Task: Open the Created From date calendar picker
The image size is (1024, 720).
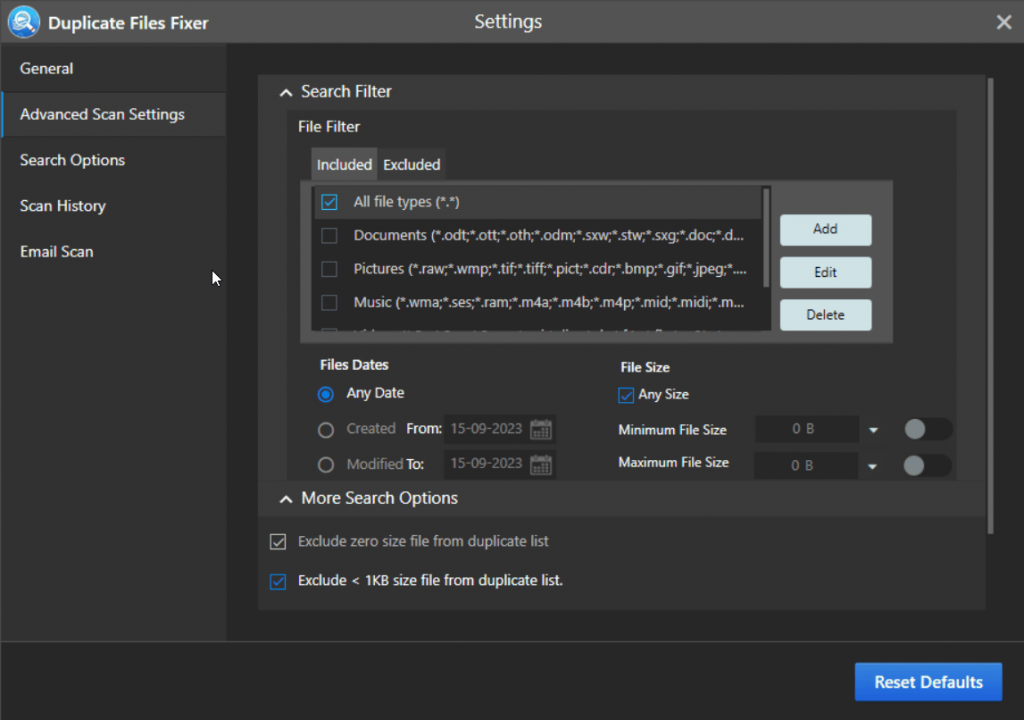Action: (542, 428)
